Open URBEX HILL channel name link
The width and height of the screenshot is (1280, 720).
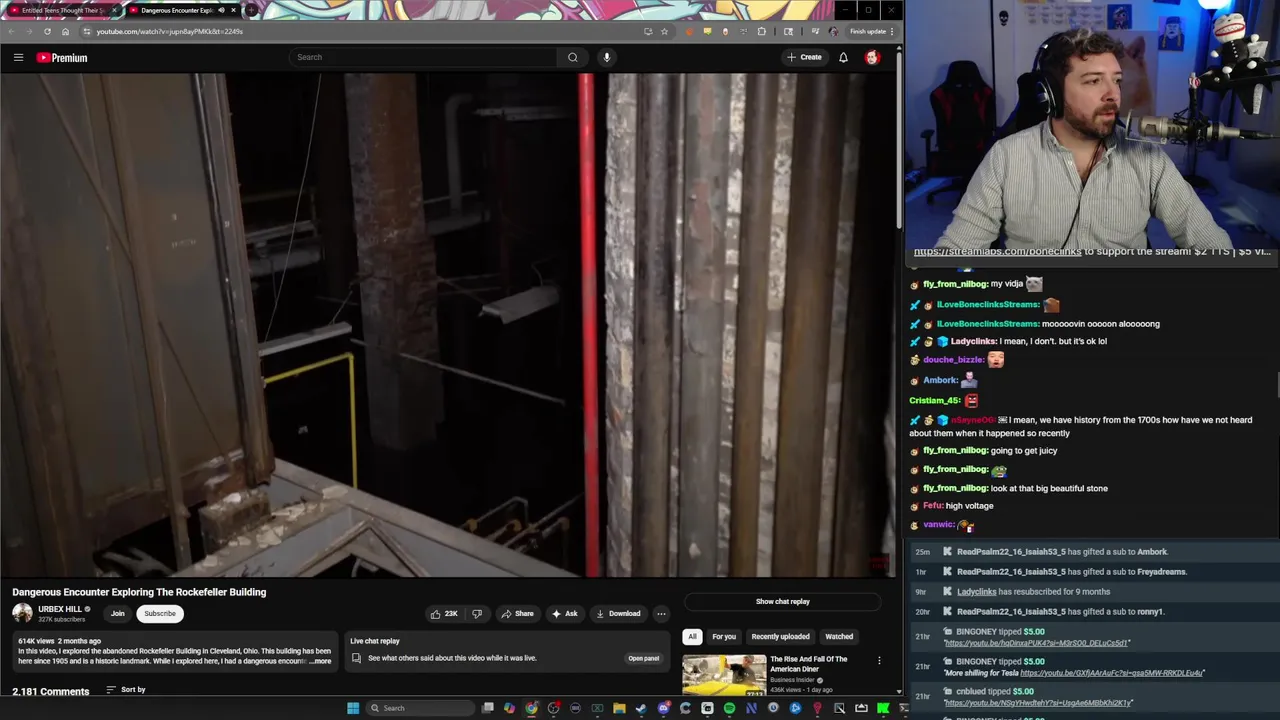tap(60, 609)
